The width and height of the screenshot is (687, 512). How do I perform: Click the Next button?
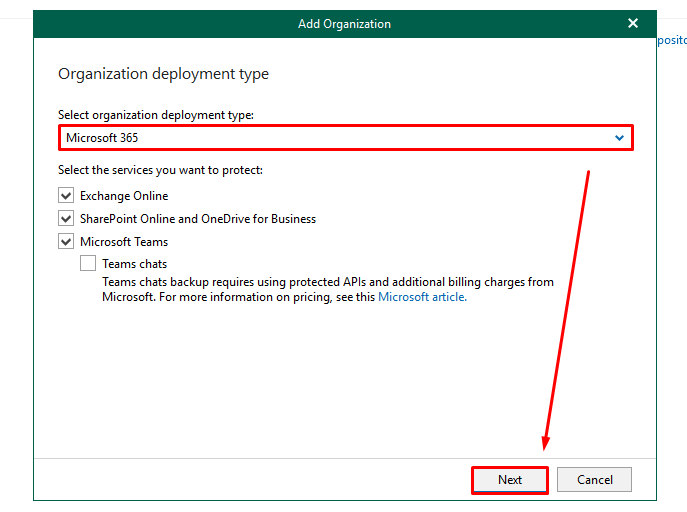click(510, 480)
